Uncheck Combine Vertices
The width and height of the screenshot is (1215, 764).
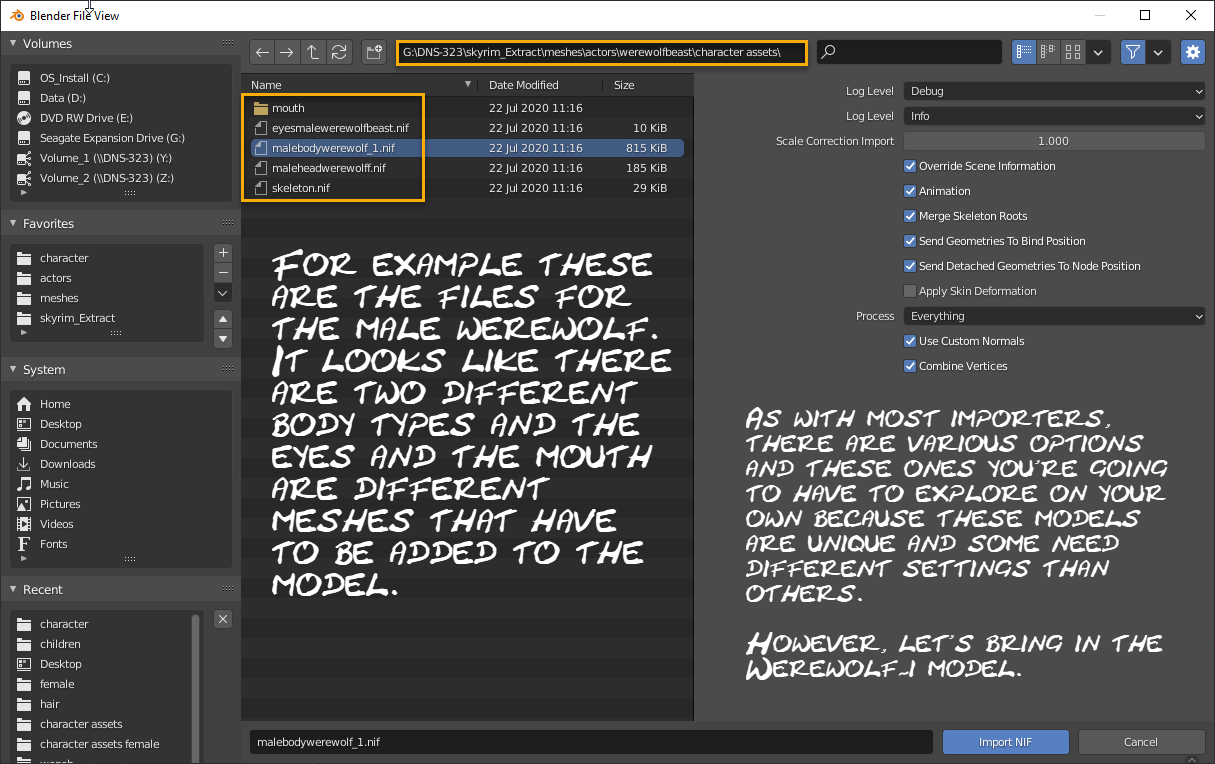coord(910,366)
